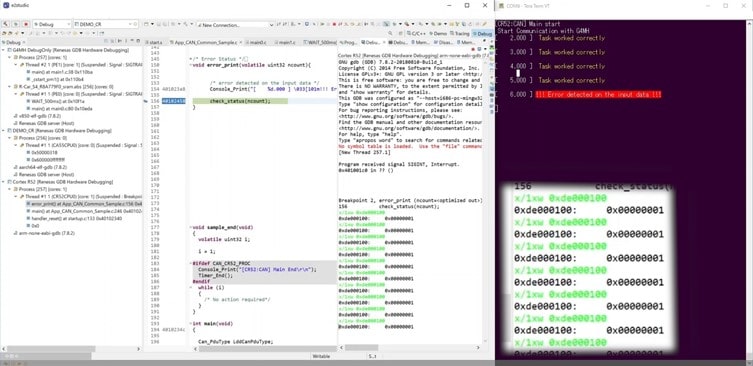Viewport: 753px width, 366px height.
Task: Select the arm-none-eabi-gdb (7.8.2) entry
Action: tap(45, 233)
